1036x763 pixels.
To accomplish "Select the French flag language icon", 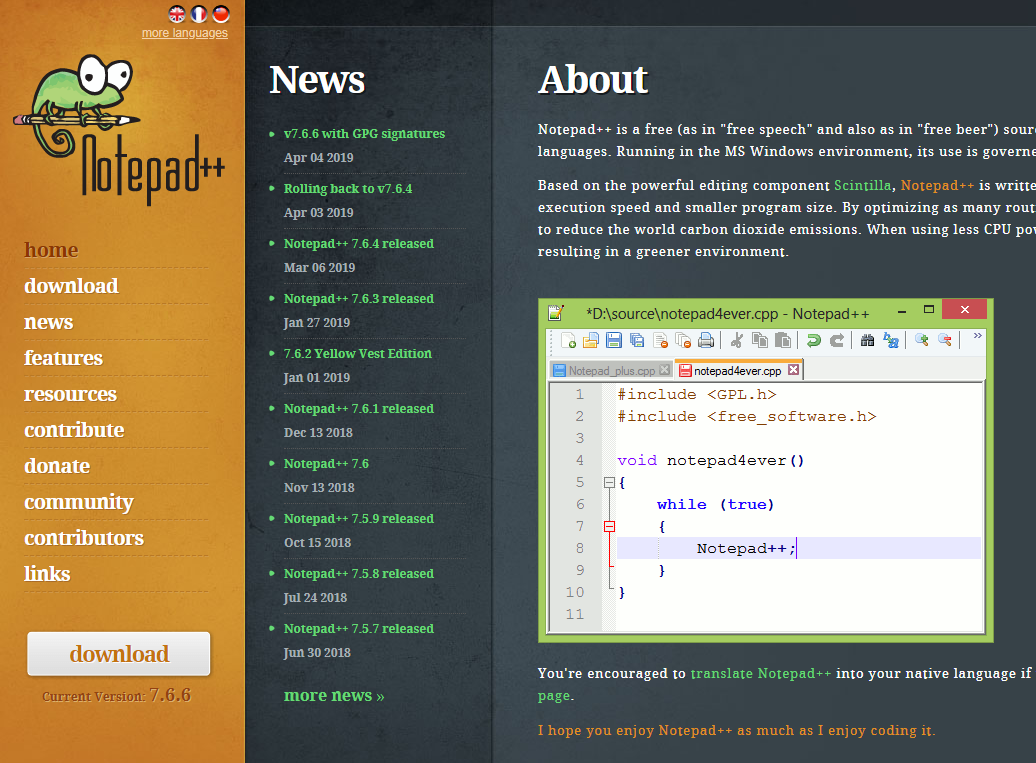I will [199, 14].
